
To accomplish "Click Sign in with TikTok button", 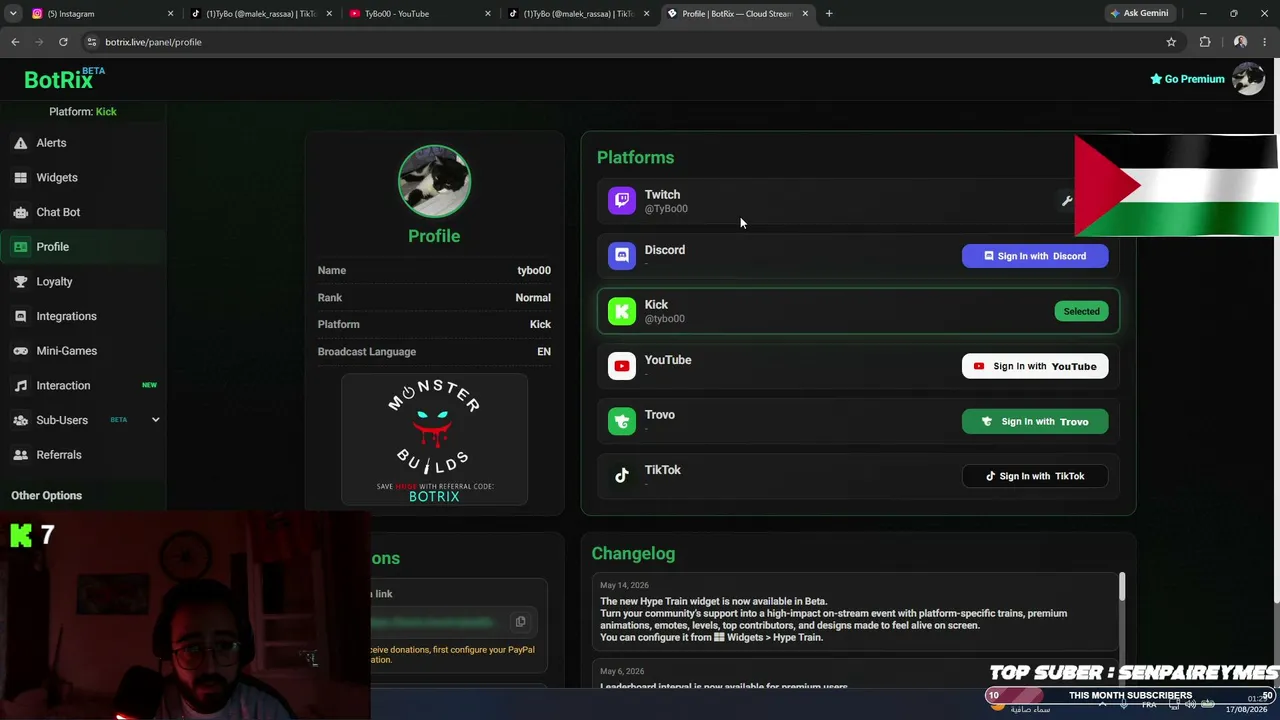I will 1035,476.
